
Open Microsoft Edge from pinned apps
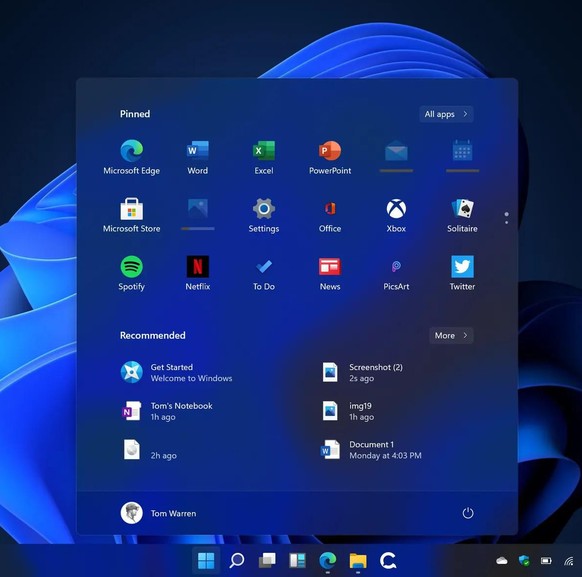pos(131,157)
